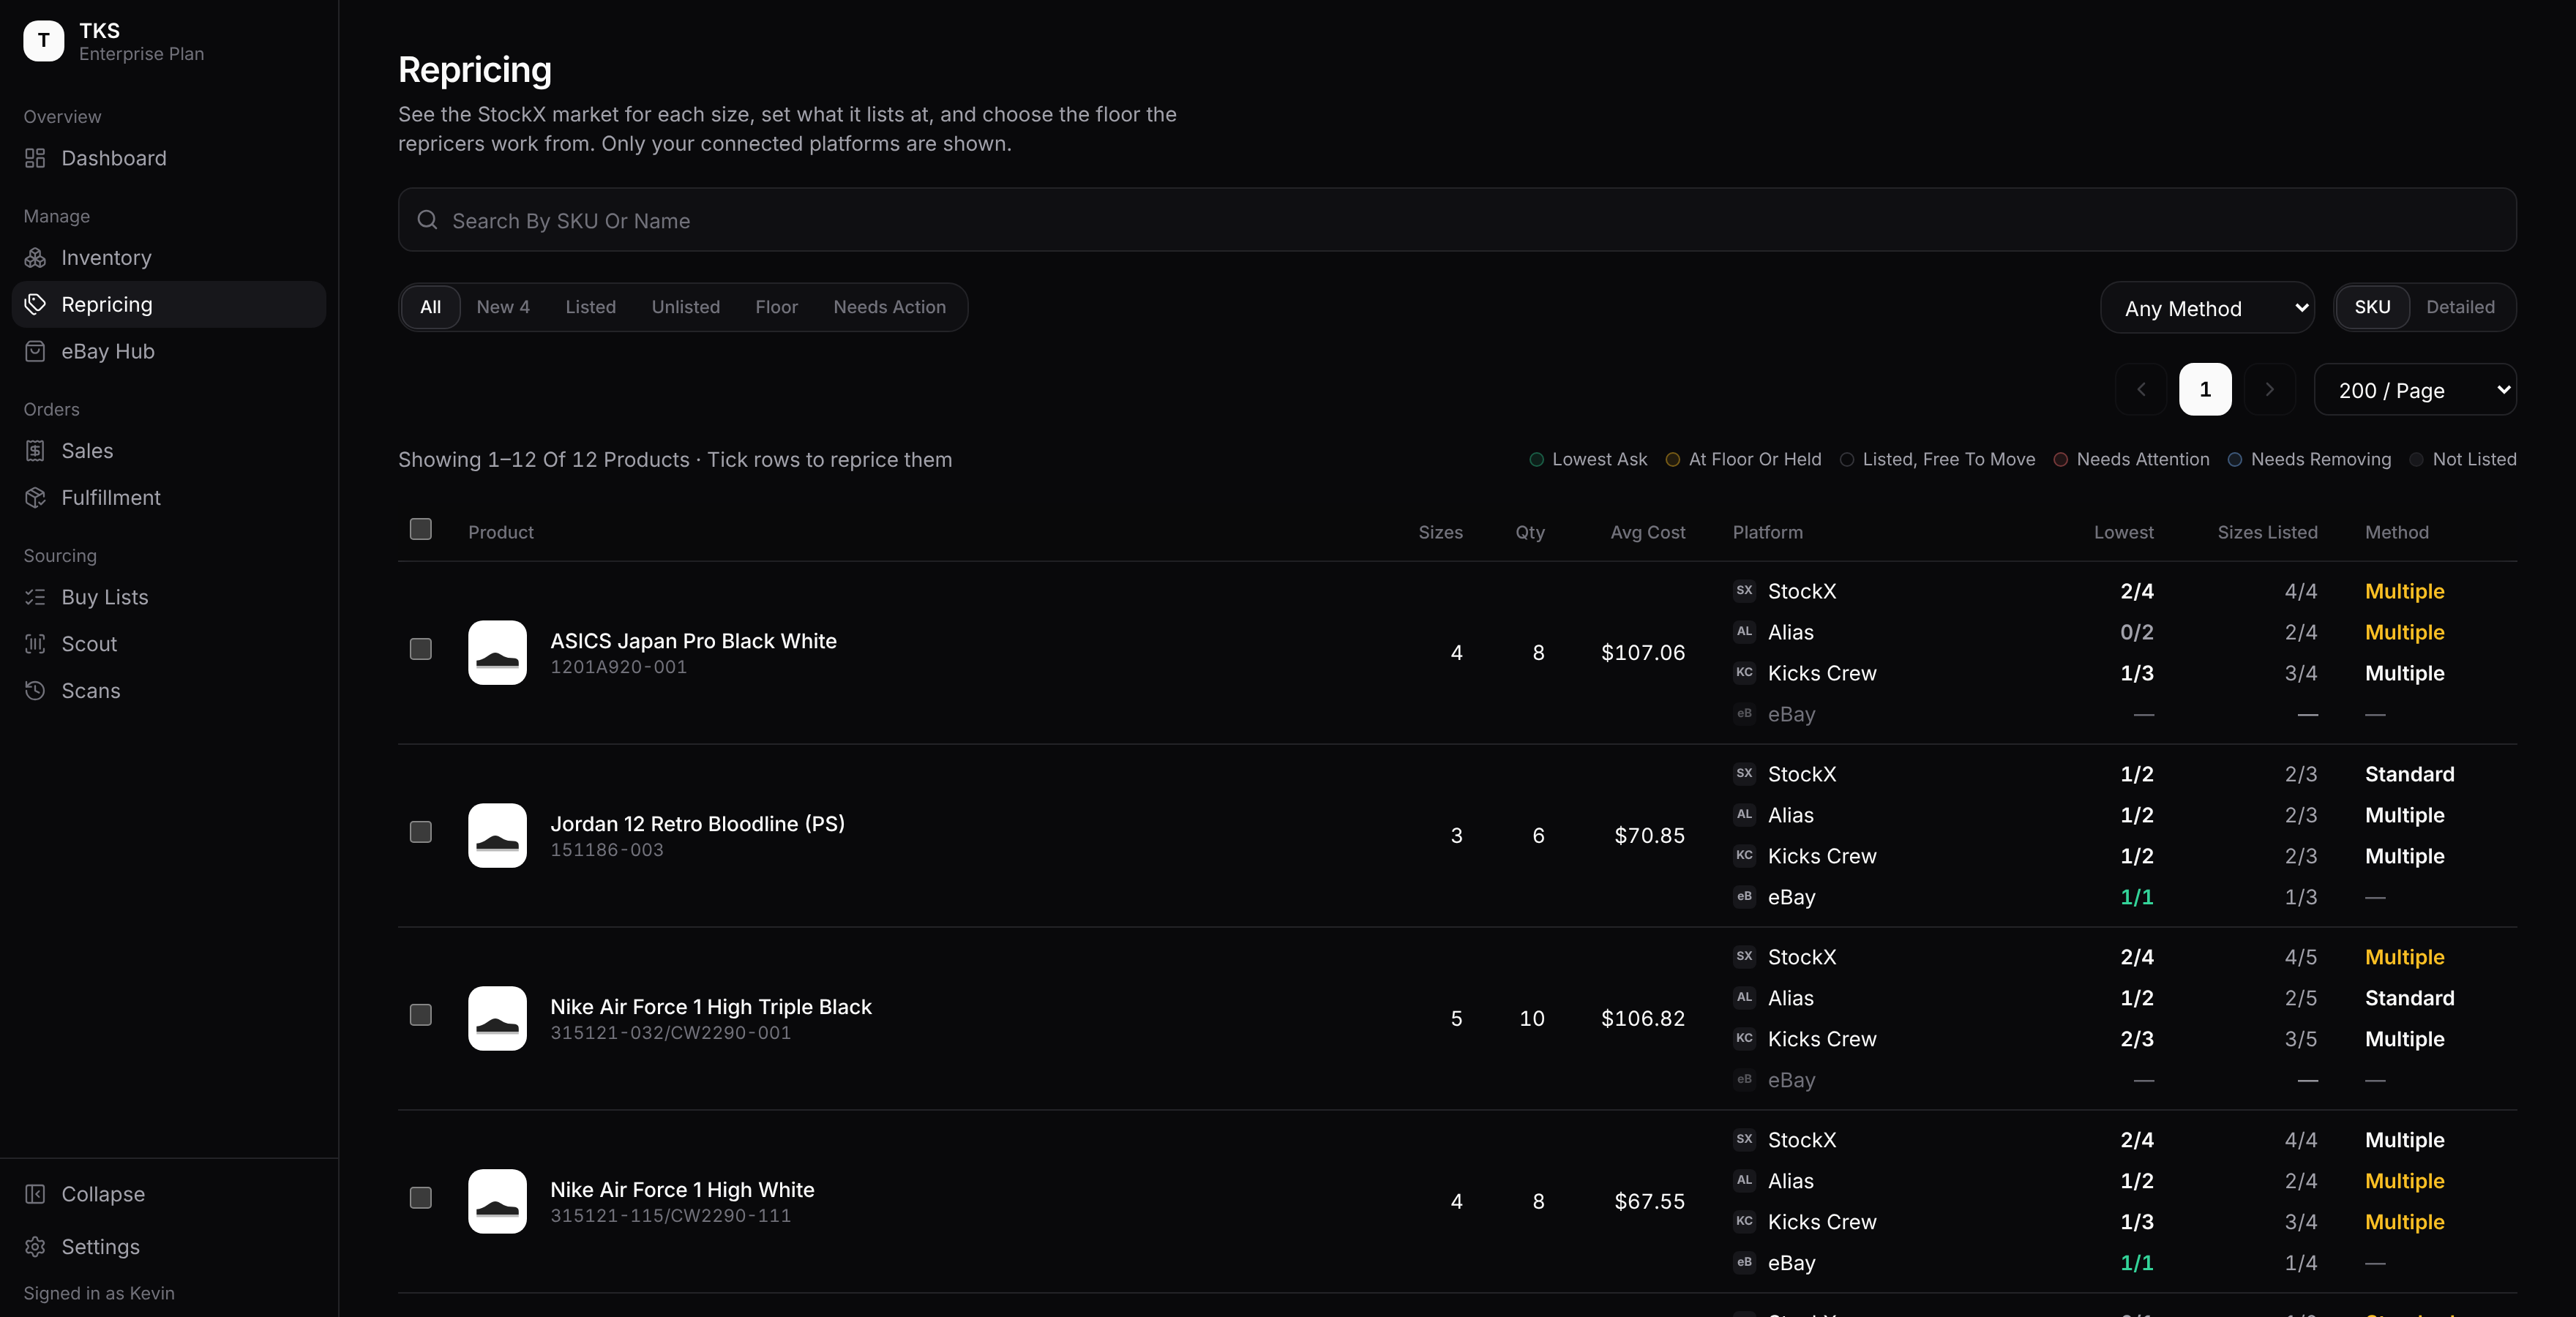The width and height of the screenshot is (2576, 1317).
Task: Click the Inventory boxes icon
Action: (x=35, y=258)
